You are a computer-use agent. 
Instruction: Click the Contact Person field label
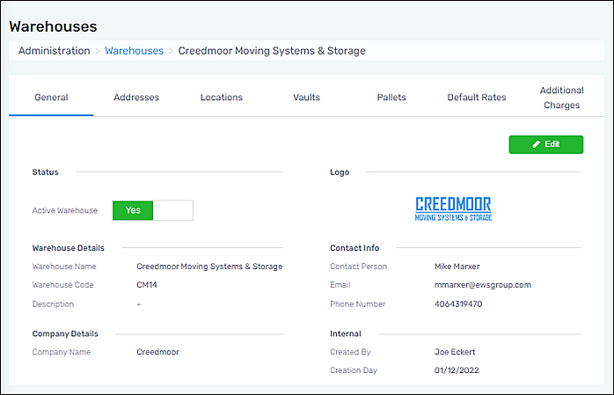(358, 267)
